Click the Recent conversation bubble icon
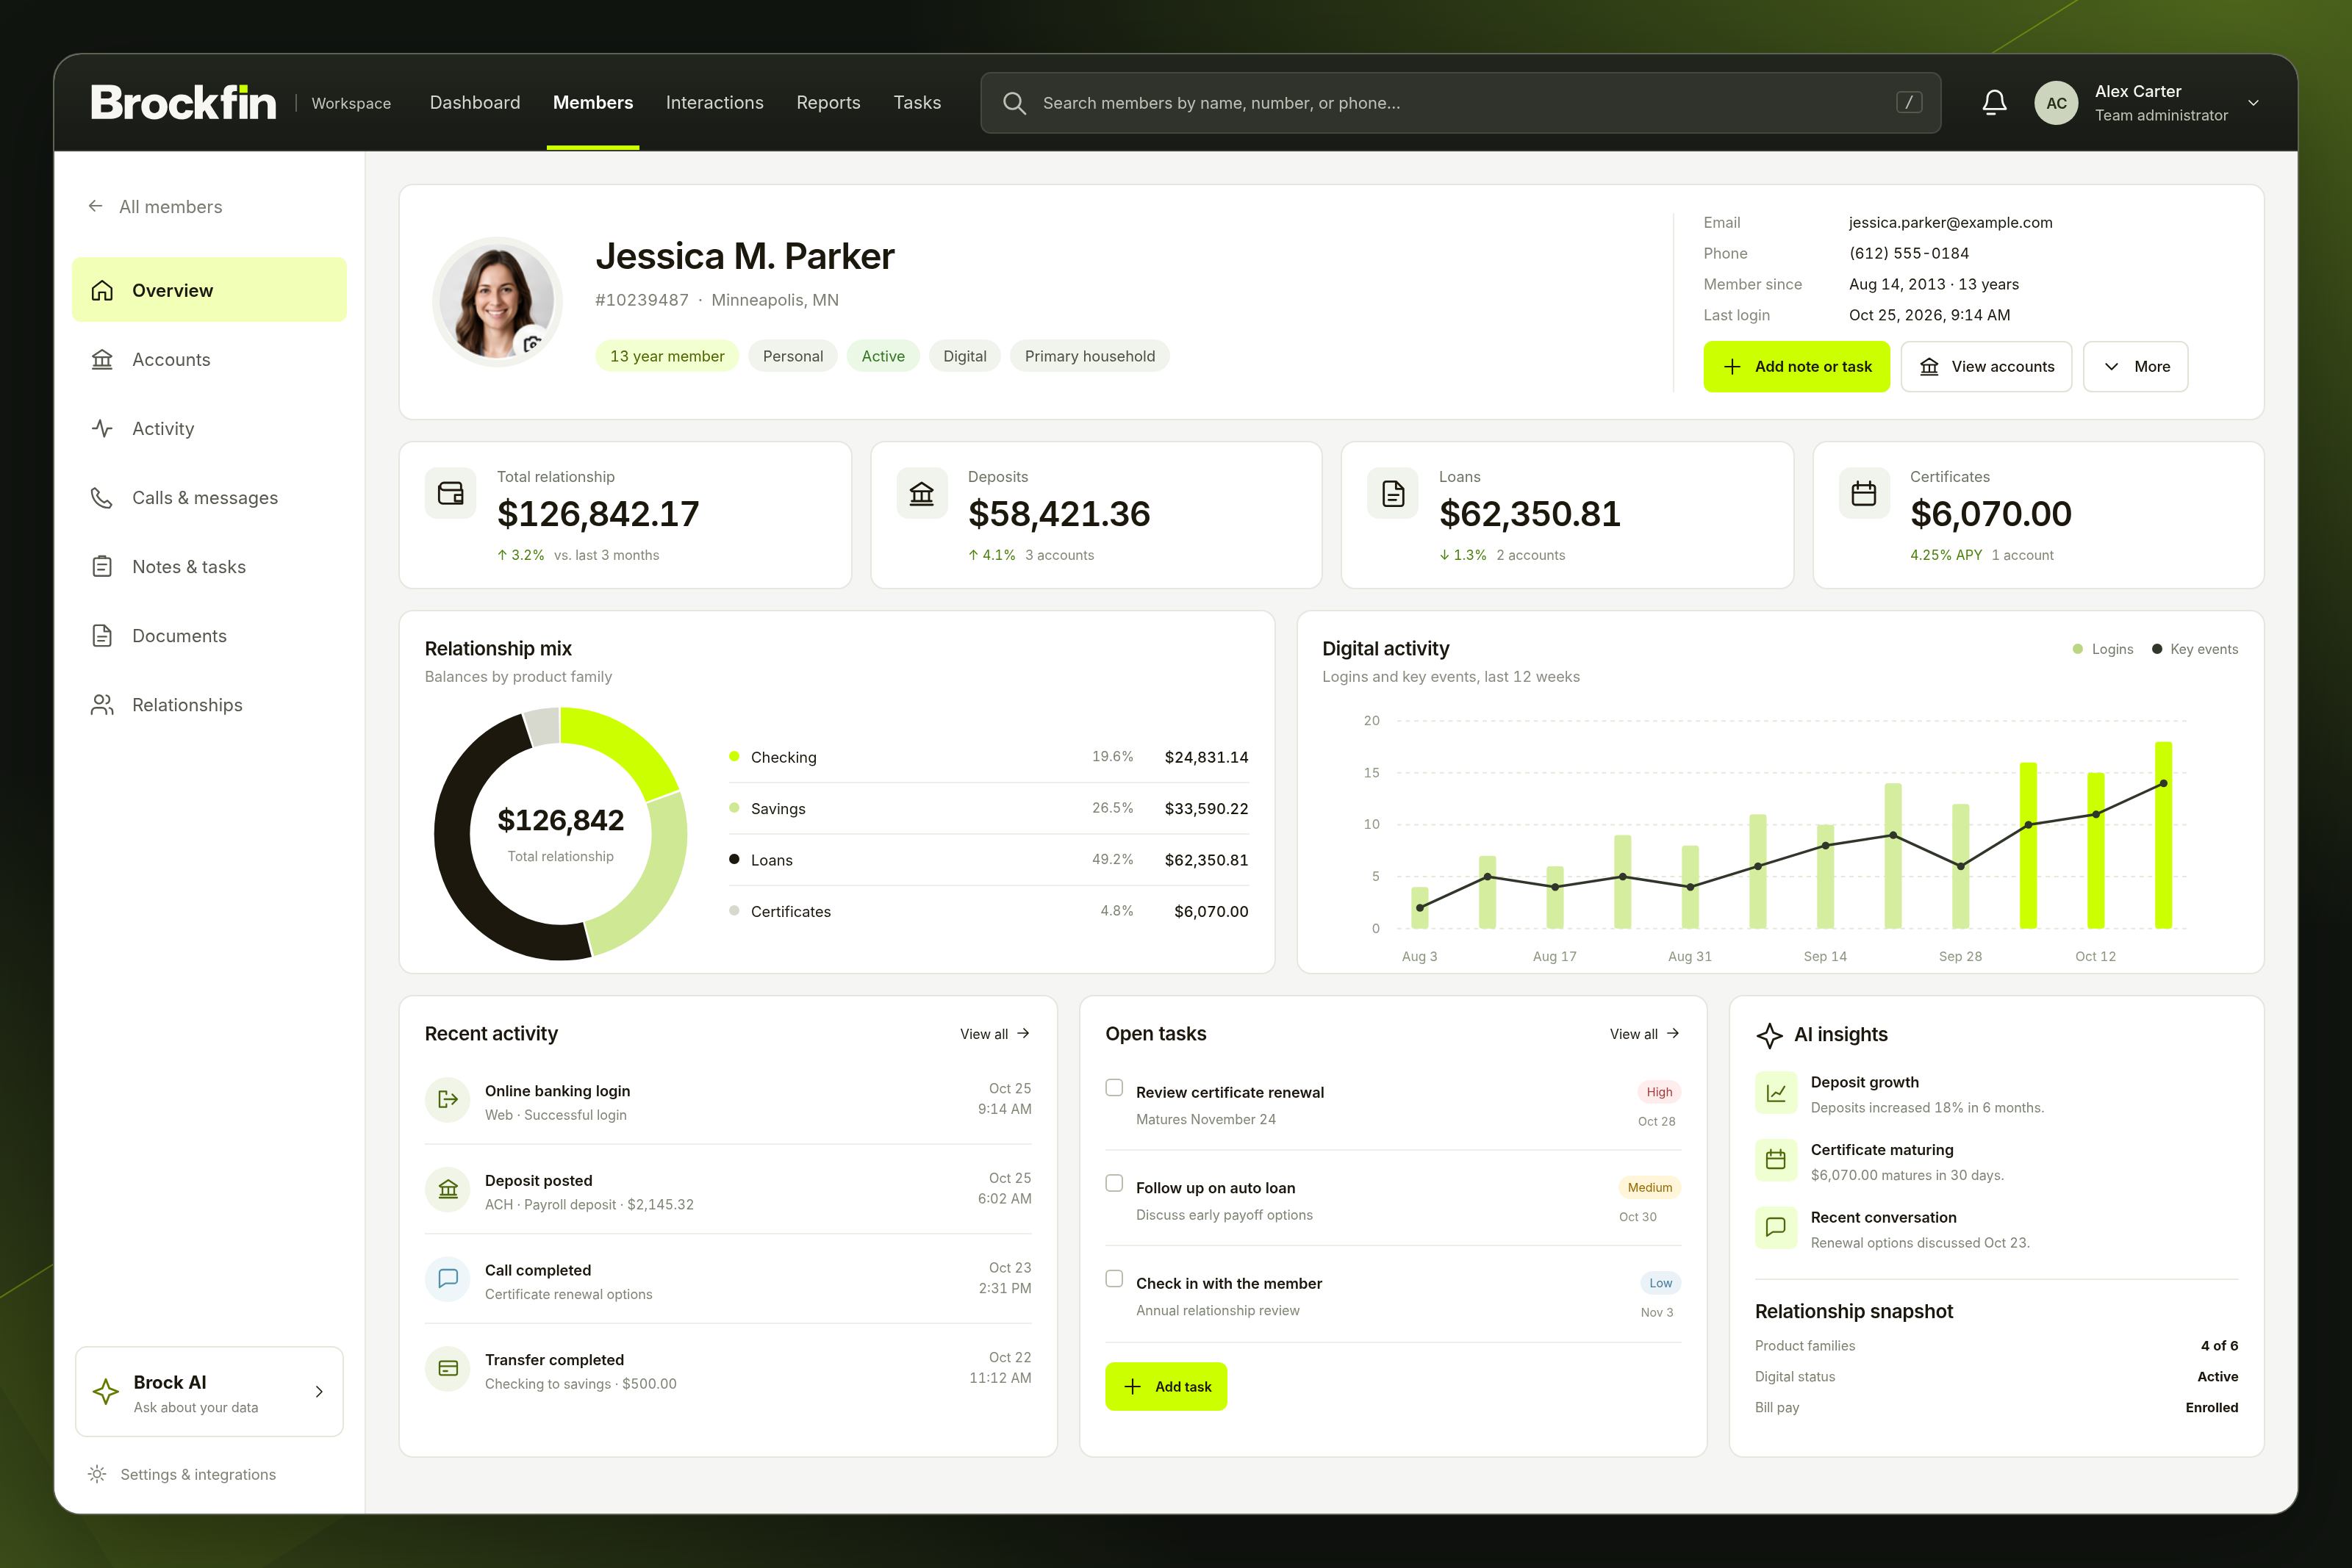Viewport: 2352px width, 1568px height. 1776,1228
